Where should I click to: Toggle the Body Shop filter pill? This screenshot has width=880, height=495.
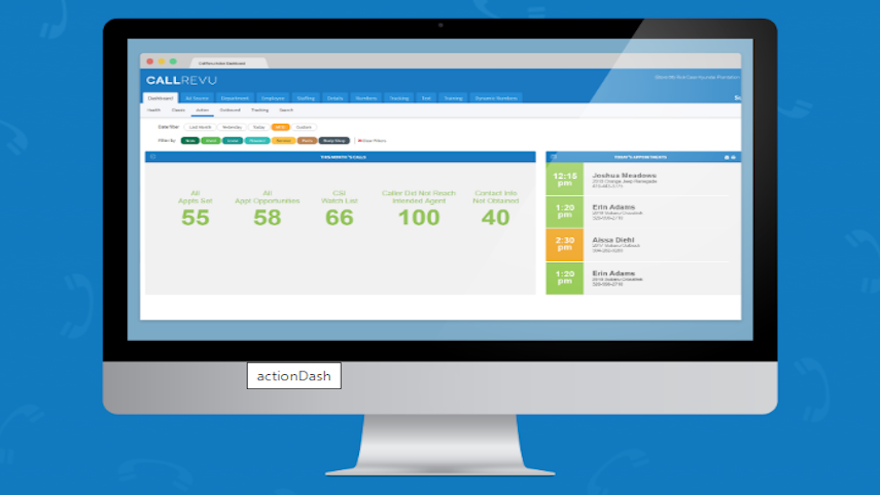pyautogui.click(x=334, y=141)
